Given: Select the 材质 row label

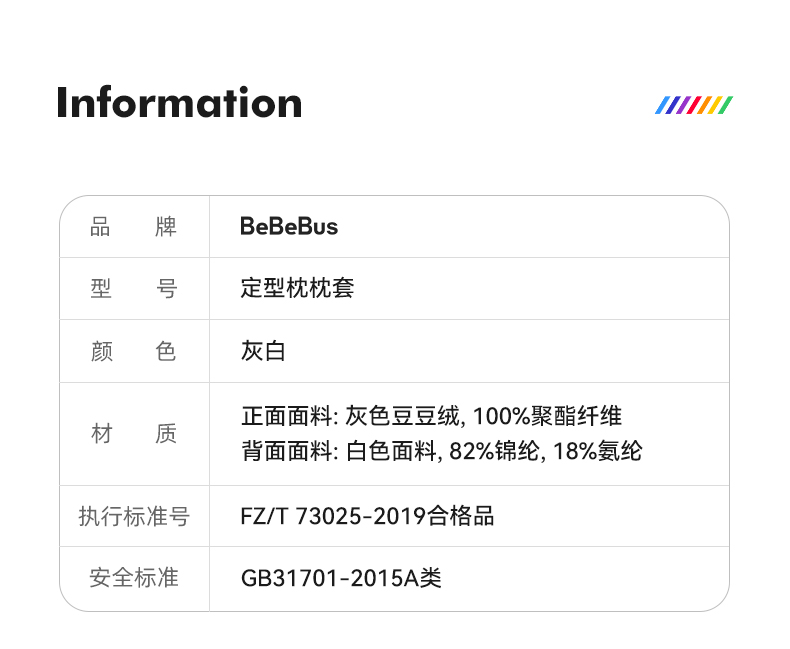Looking at the screenshot, I should click(x=134, y=434).
